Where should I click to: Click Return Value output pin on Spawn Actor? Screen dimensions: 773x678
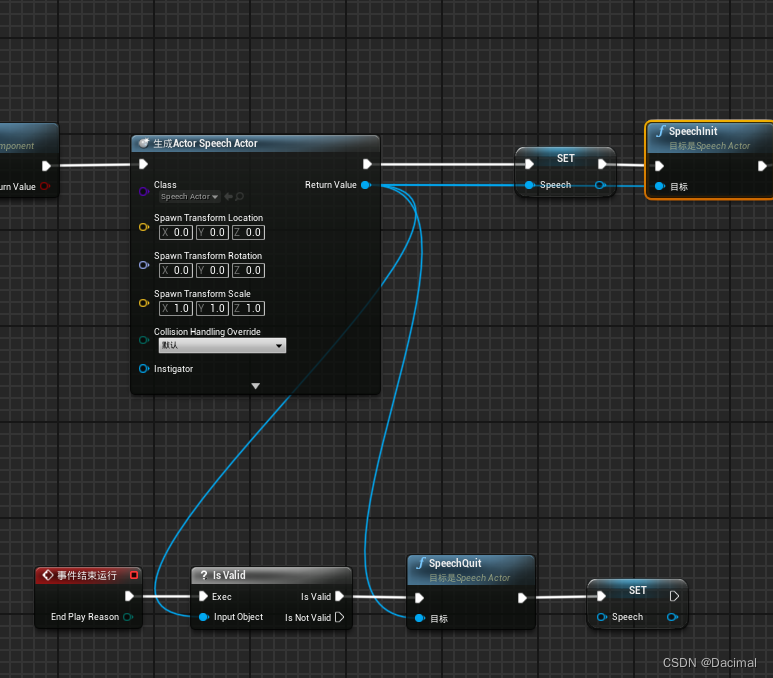click(x=366, y=185)
